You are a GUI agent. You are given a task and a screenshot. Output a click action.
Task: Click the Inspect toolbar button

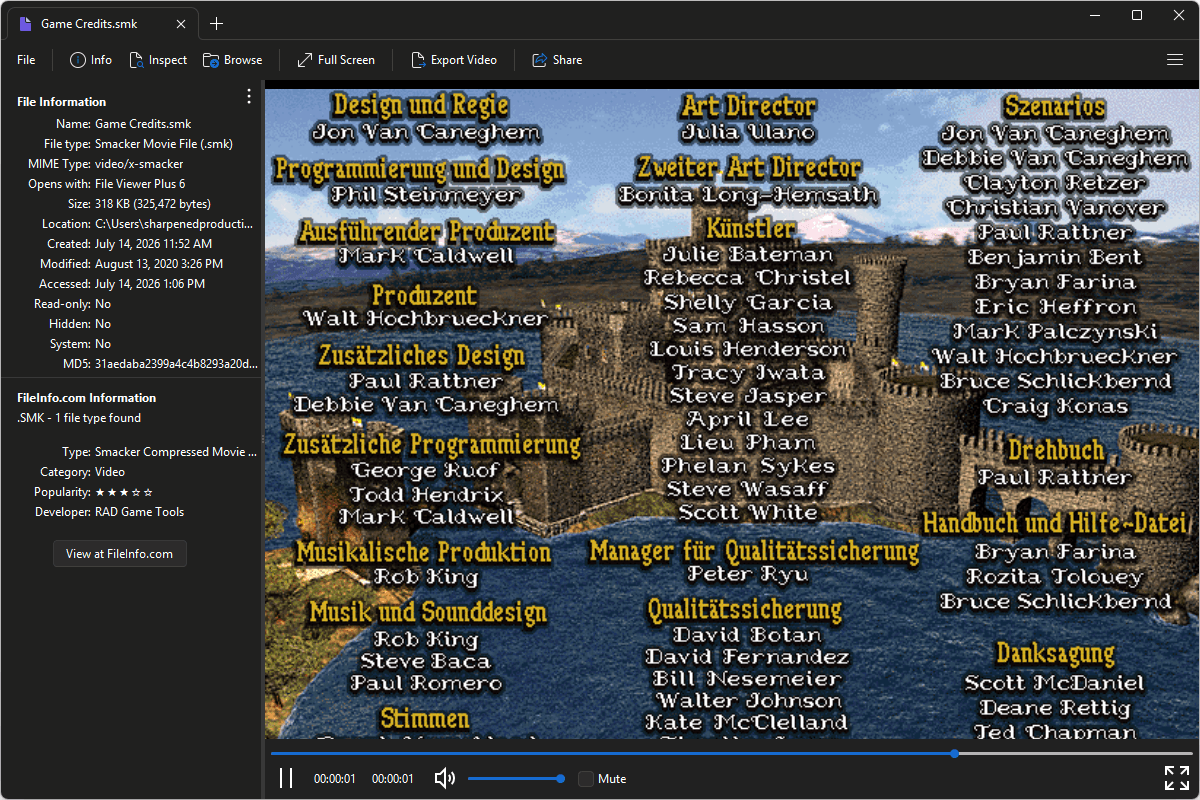point(158,60)
